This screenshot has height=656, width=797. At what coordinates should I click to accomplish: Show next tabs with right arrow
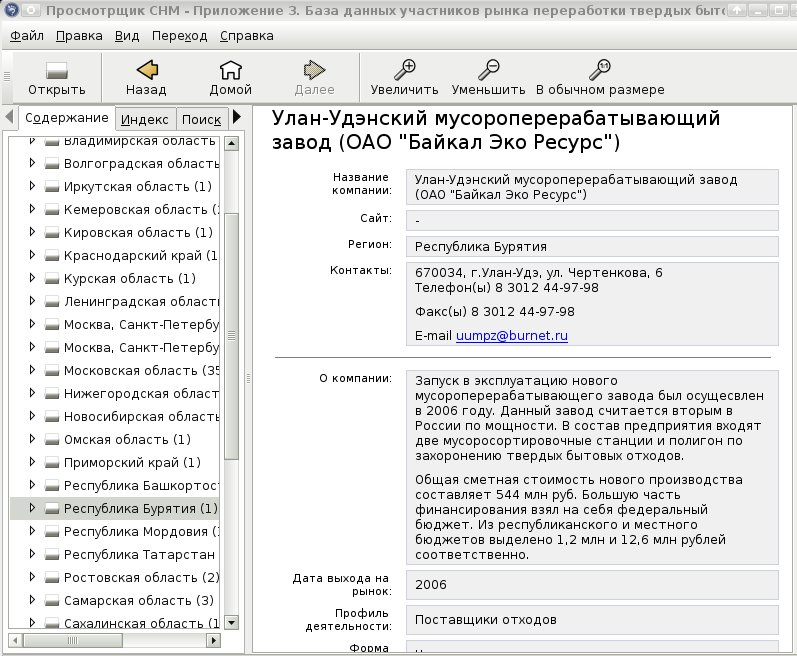tap(237, 117)
